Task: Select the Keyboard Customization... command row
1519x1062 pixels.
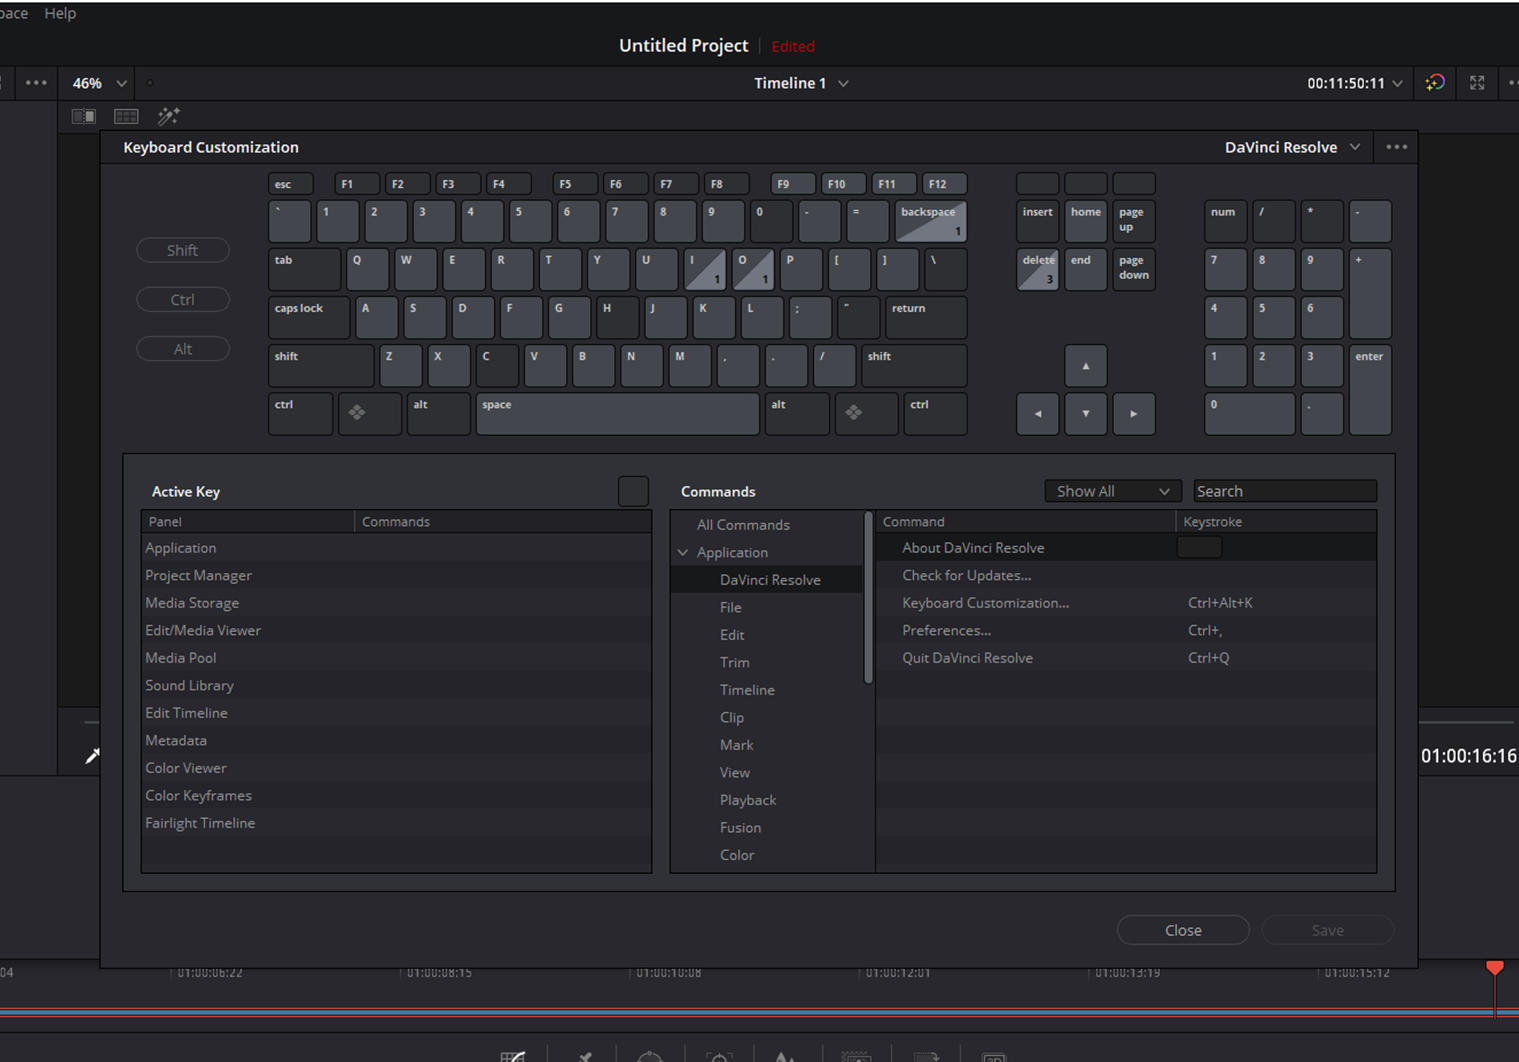Action: (1126, 603)
